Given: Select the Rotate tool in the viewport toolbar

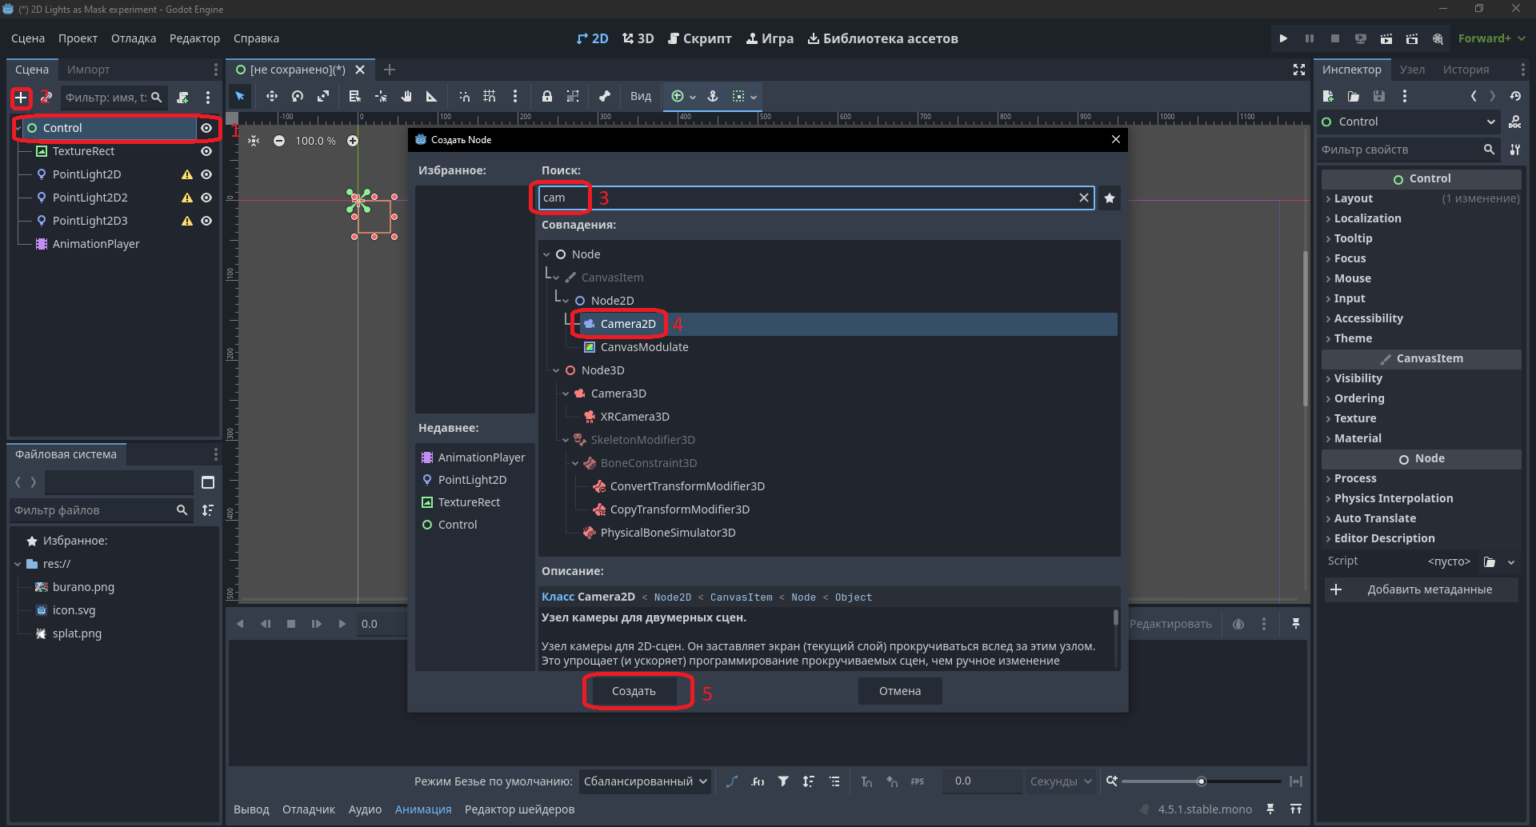Looking at the screenshot, I should point(297,96).
